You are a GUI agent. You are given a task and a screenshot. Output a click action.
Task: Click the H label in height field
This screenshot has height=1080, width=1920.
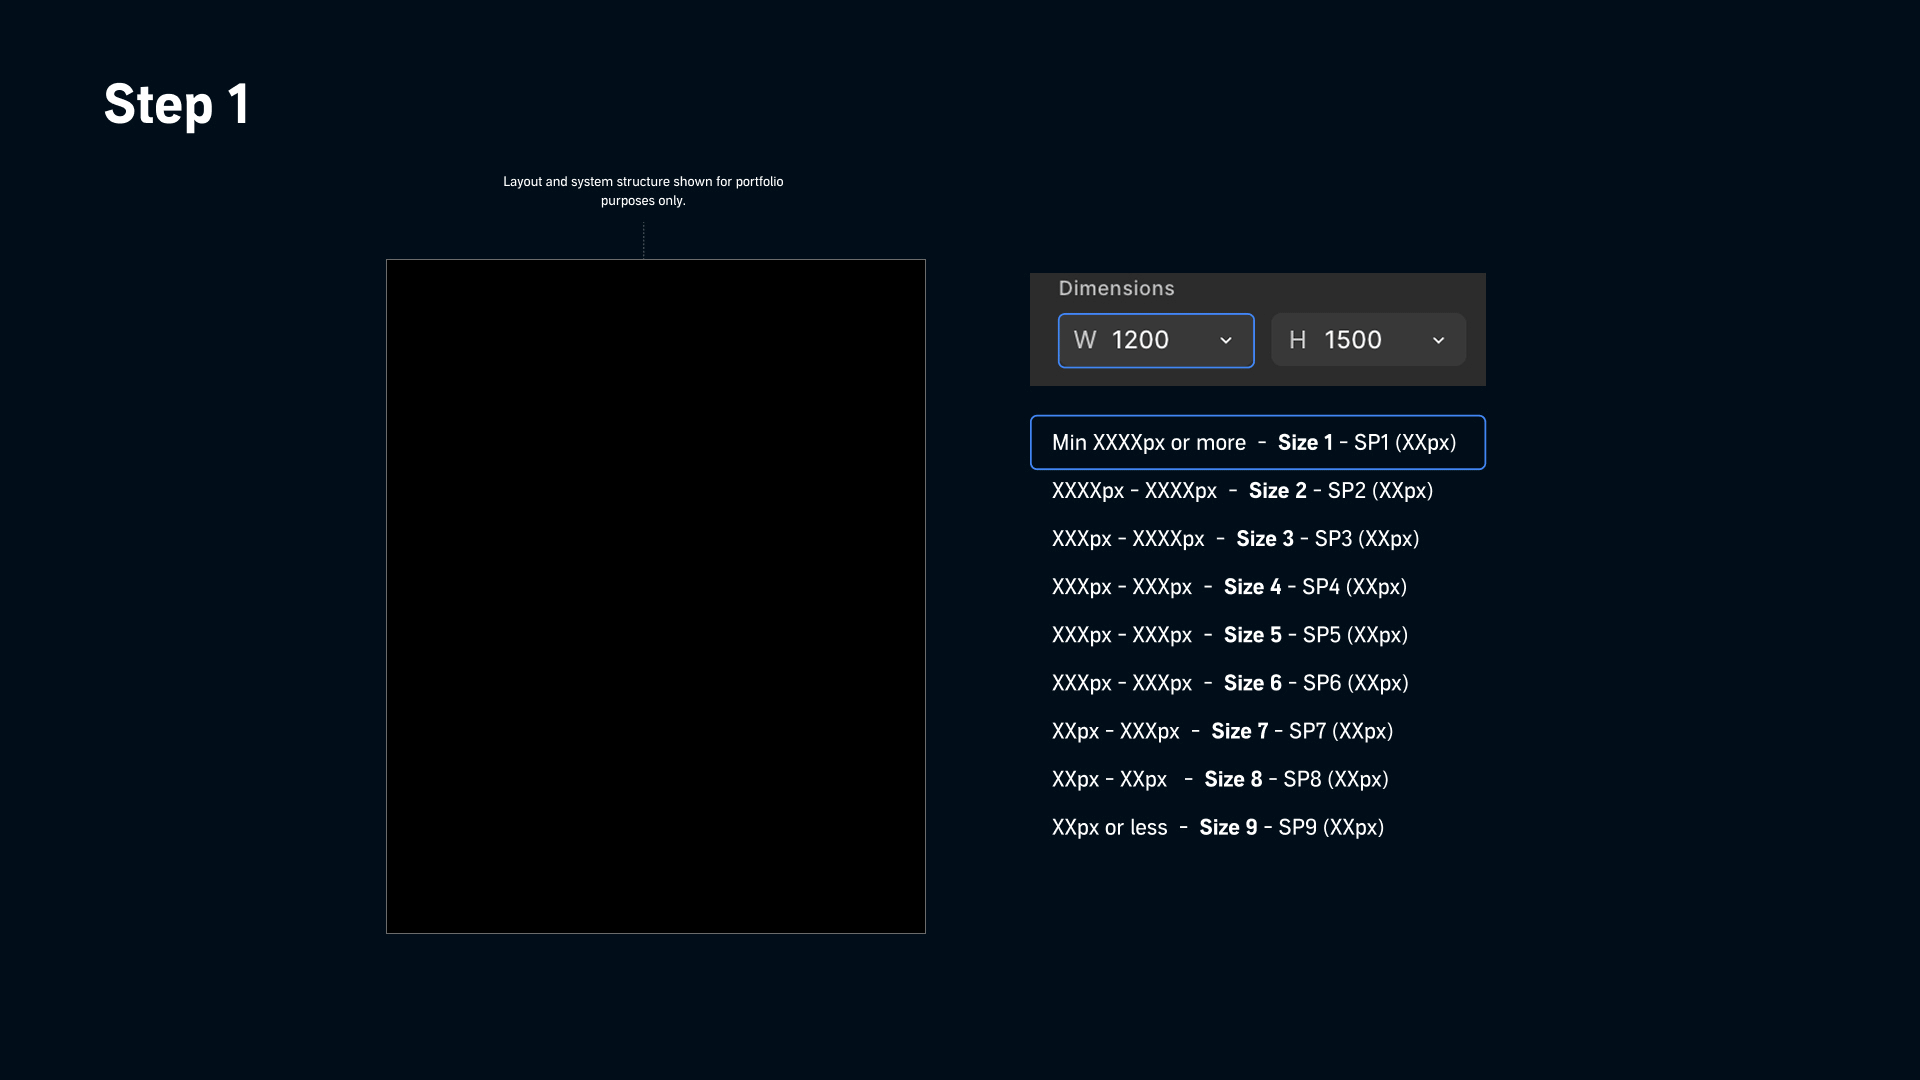click(1297, 340)
